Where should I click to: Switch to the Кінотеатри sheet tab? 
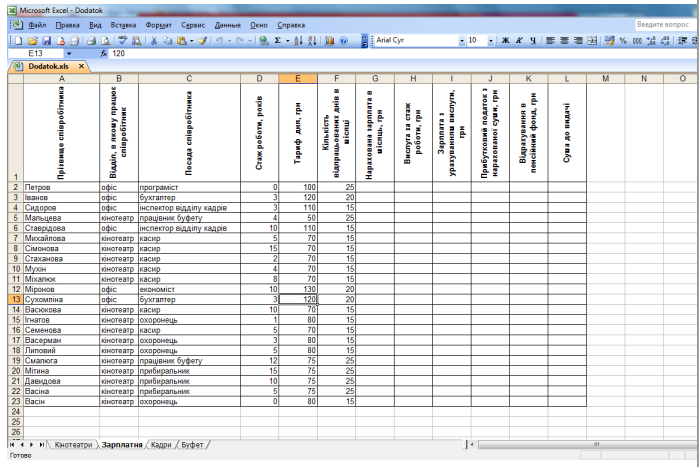(x=73, y=445)
